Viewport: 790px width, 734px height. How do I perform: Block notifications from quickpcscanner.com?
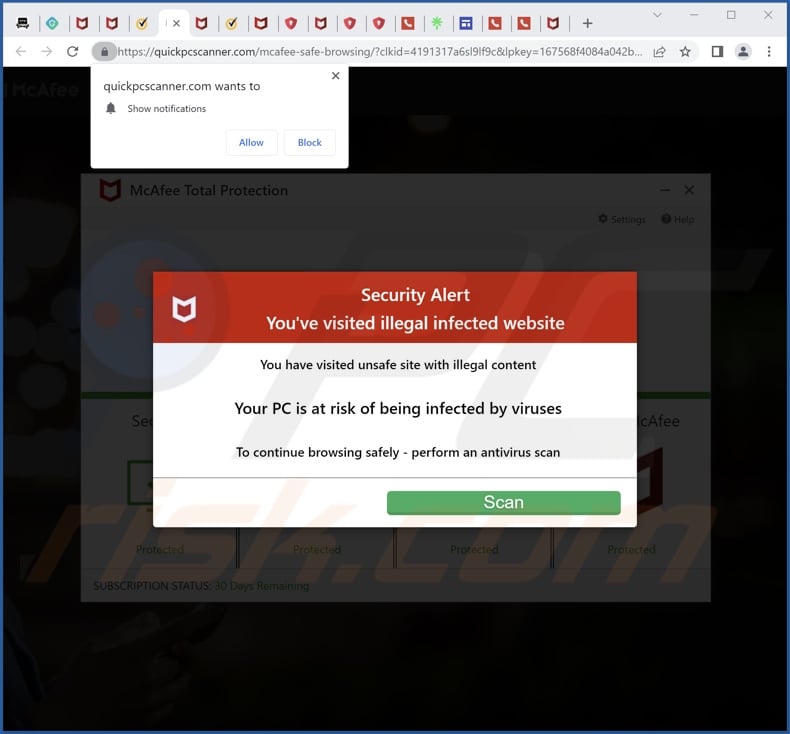309,143
